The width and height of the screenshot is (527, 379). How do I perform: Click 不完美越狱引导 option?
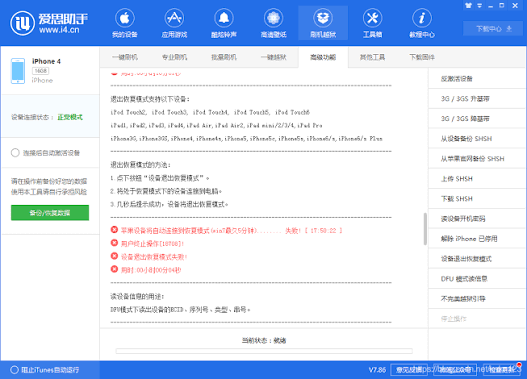click(x=477, y=299)
